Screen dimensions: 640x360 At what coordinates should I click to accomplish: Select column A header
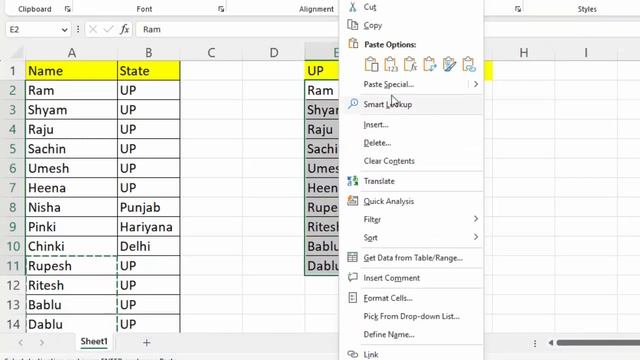tap(71, 53)
